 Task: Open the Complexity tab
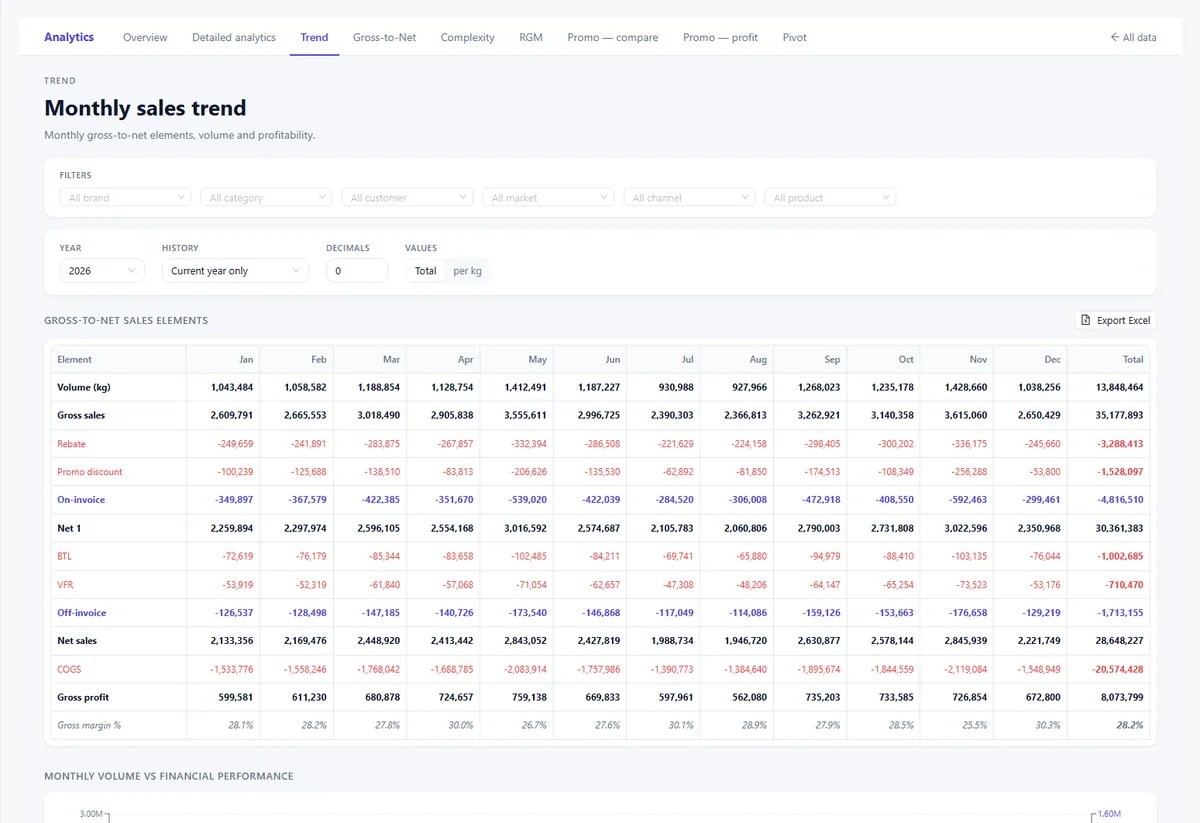467,37
